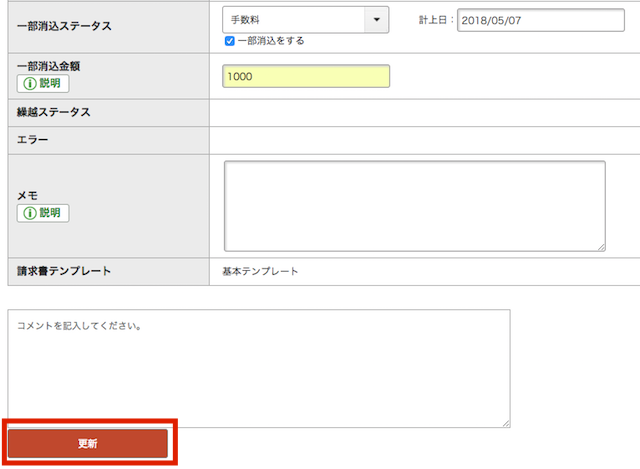Click the info icon beside メモ 説明
The width and height of the screenshot is (640, 469).
click(x=28, y=213)
